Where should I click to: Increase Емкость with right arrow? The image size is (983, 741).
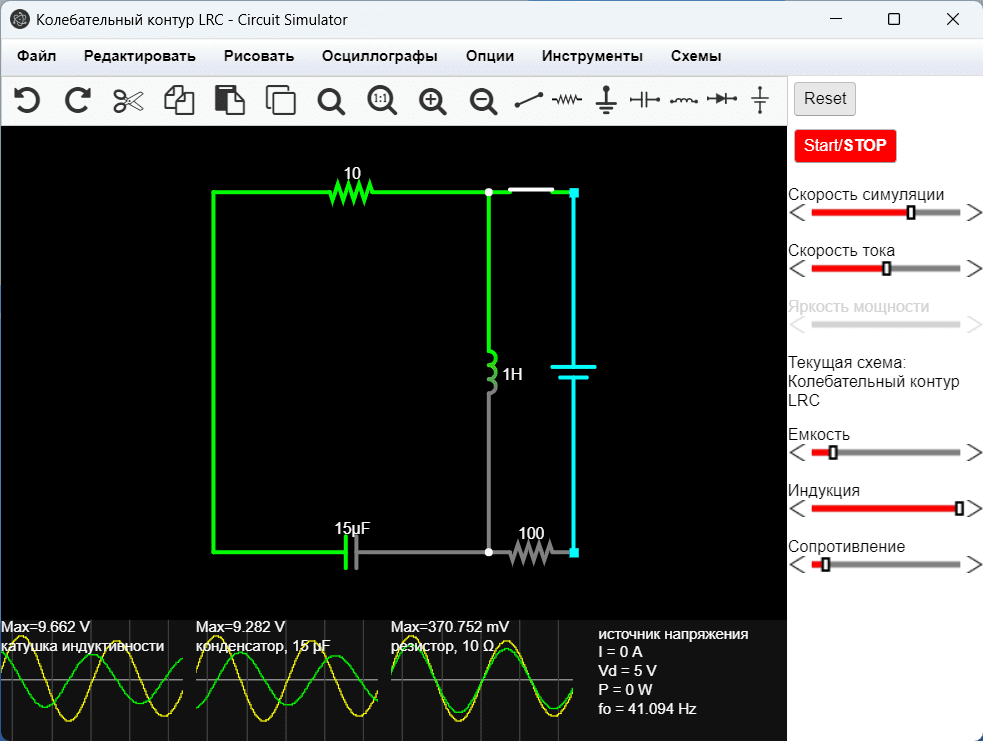pos(974,453)
